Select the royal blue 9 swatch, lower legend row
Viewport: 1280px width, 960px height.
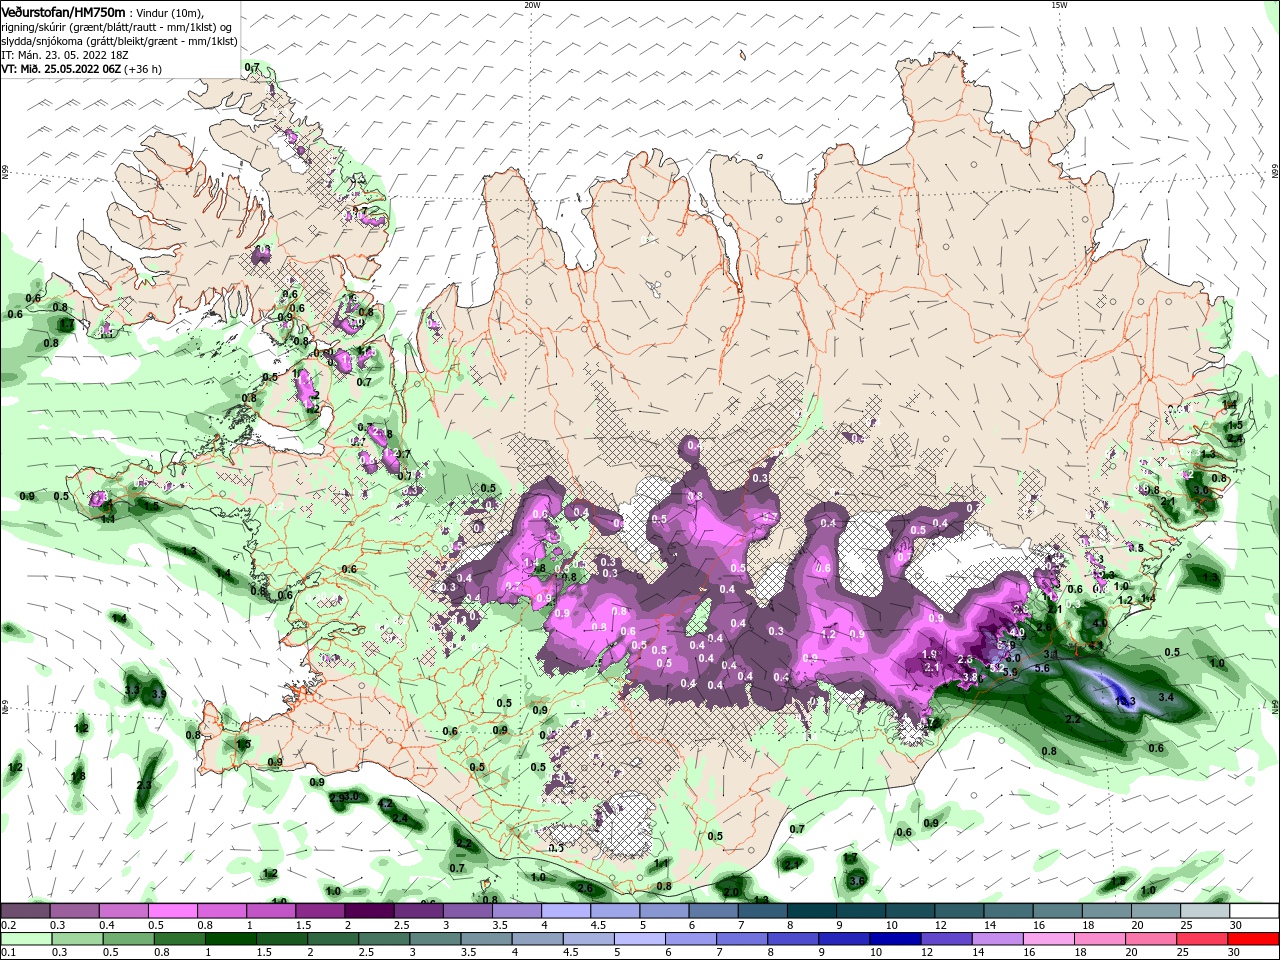click(844, 939)
